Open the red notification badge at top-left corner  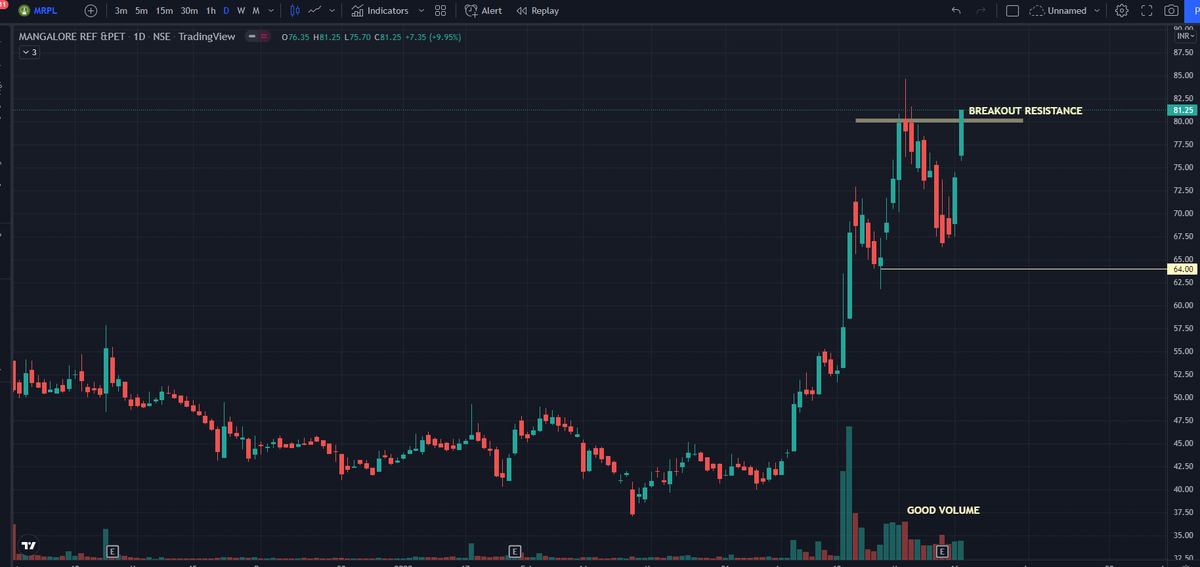coord(4,6)
